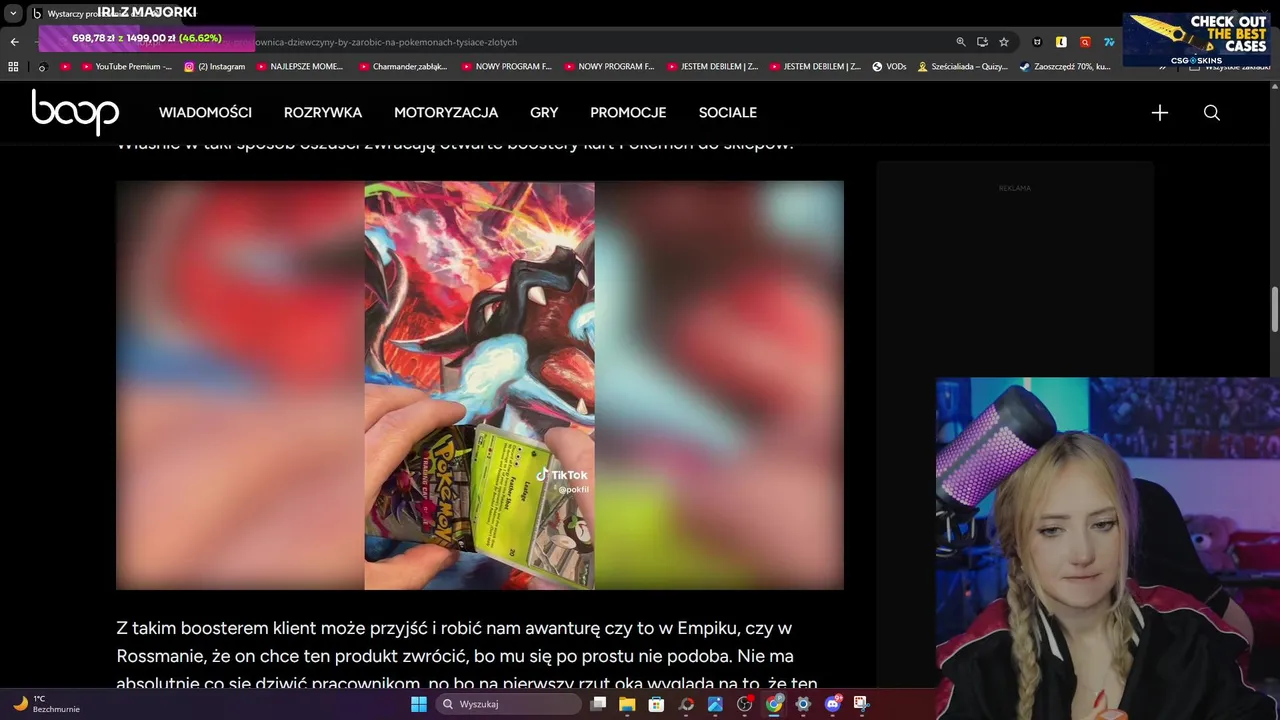Open Snipping Tool on the taskbar
This screenshot has height=720, width=1280.
pyautogui.click(x=861, y=704)
